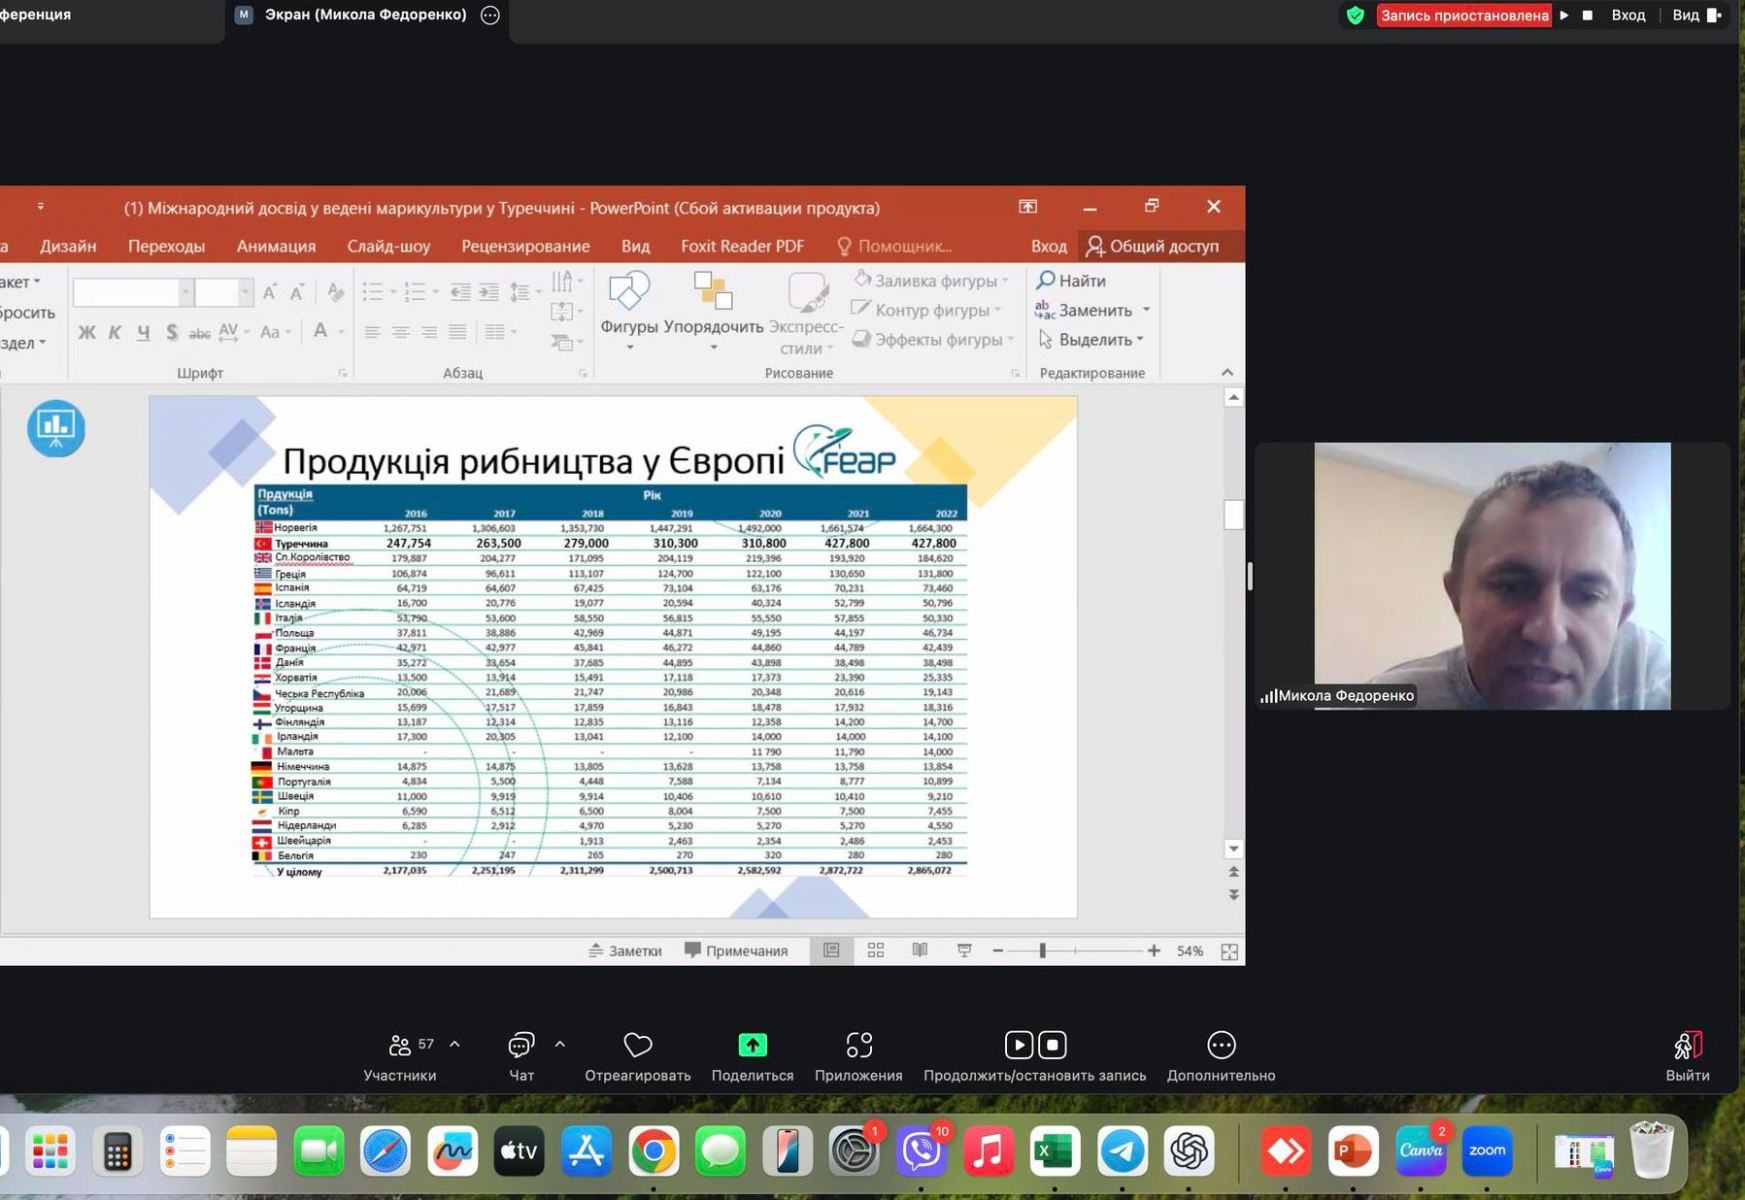
Task: Open the Participants panel in Zoom
Action: (x=400, y=1046)
